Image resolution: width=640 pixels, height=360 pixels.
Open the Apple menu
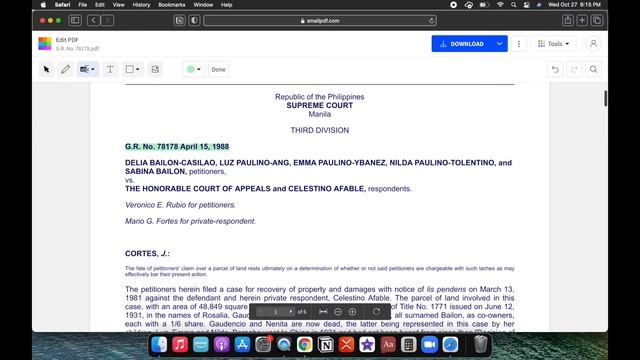[x=43, y=5]
